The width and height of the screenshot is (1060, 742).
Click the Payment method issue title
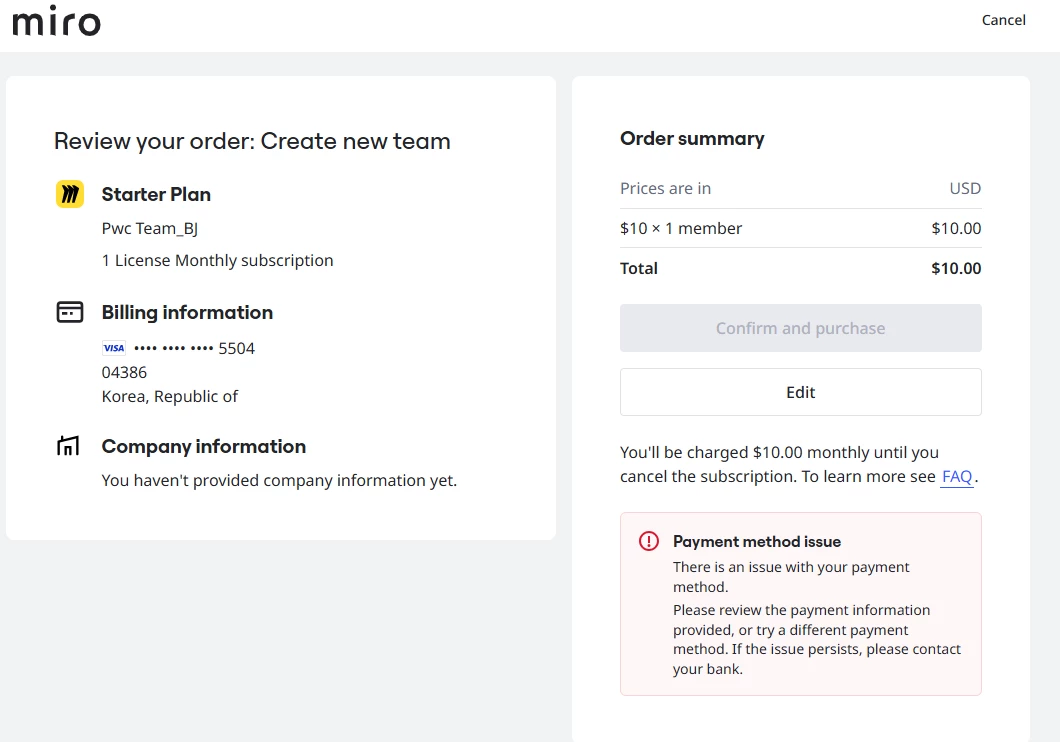757,541
